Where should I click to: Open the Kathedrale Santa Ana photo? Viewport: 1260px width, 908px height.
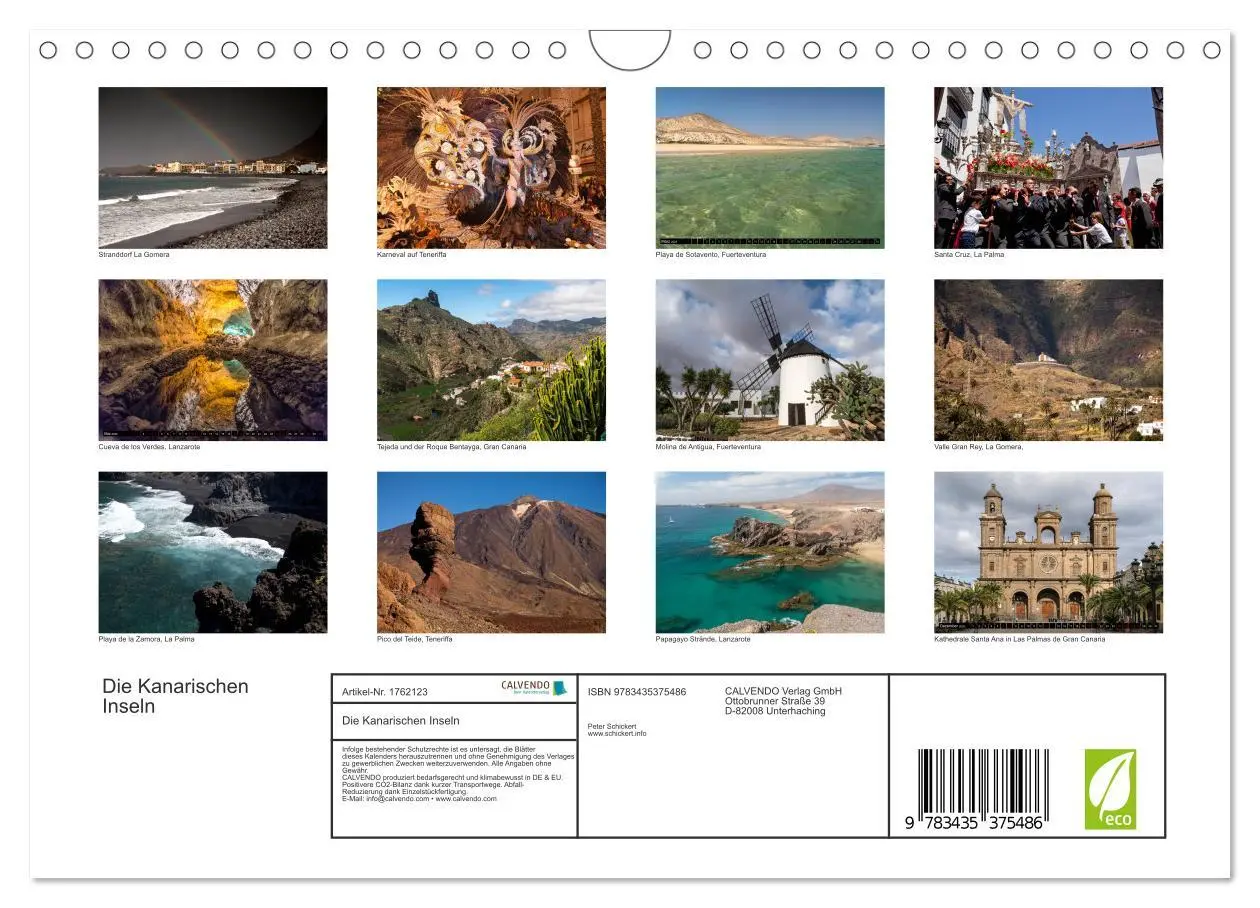click(1049, 552)
